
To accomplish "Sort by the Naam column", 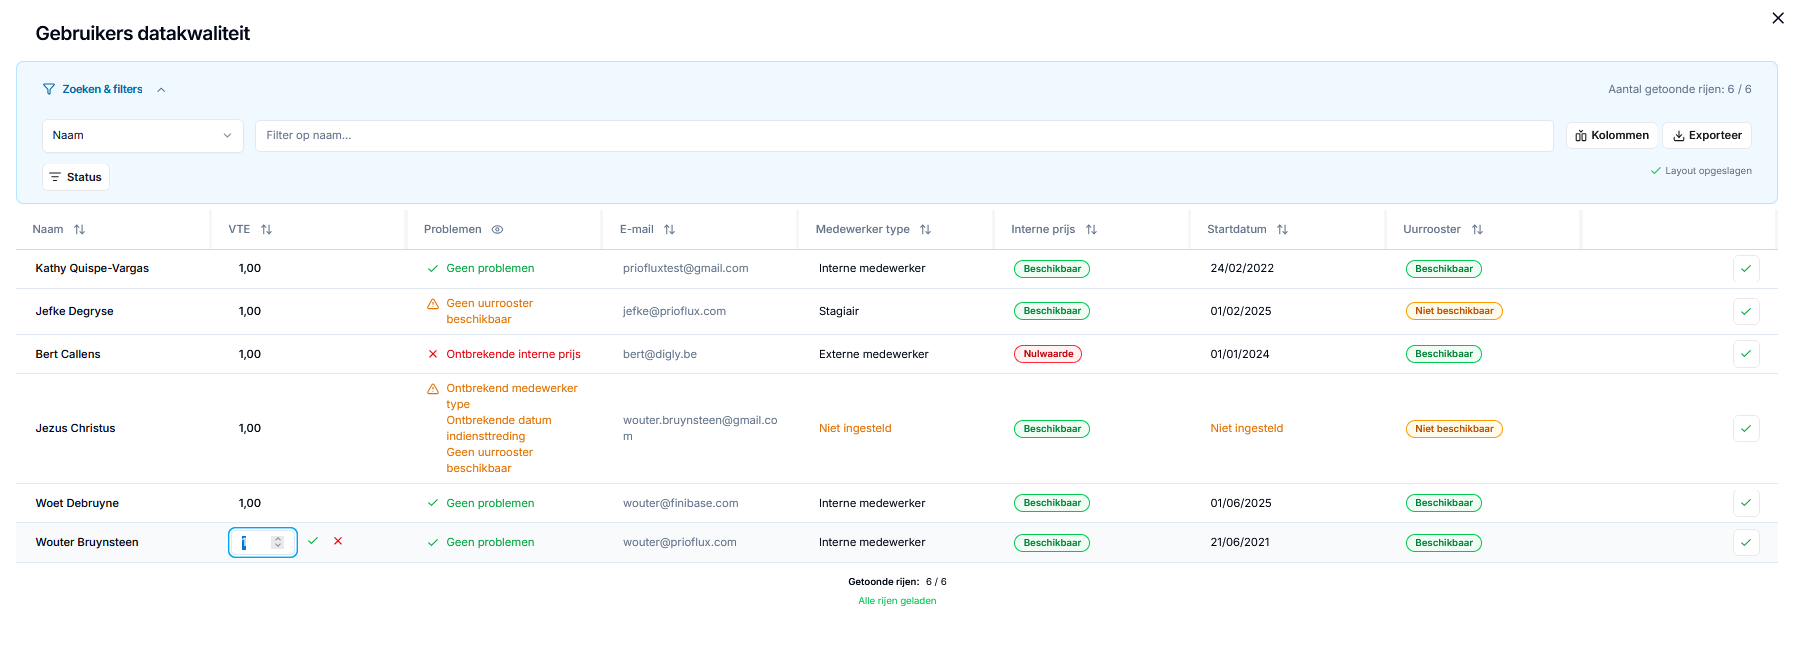I will [x=80, y=230].
